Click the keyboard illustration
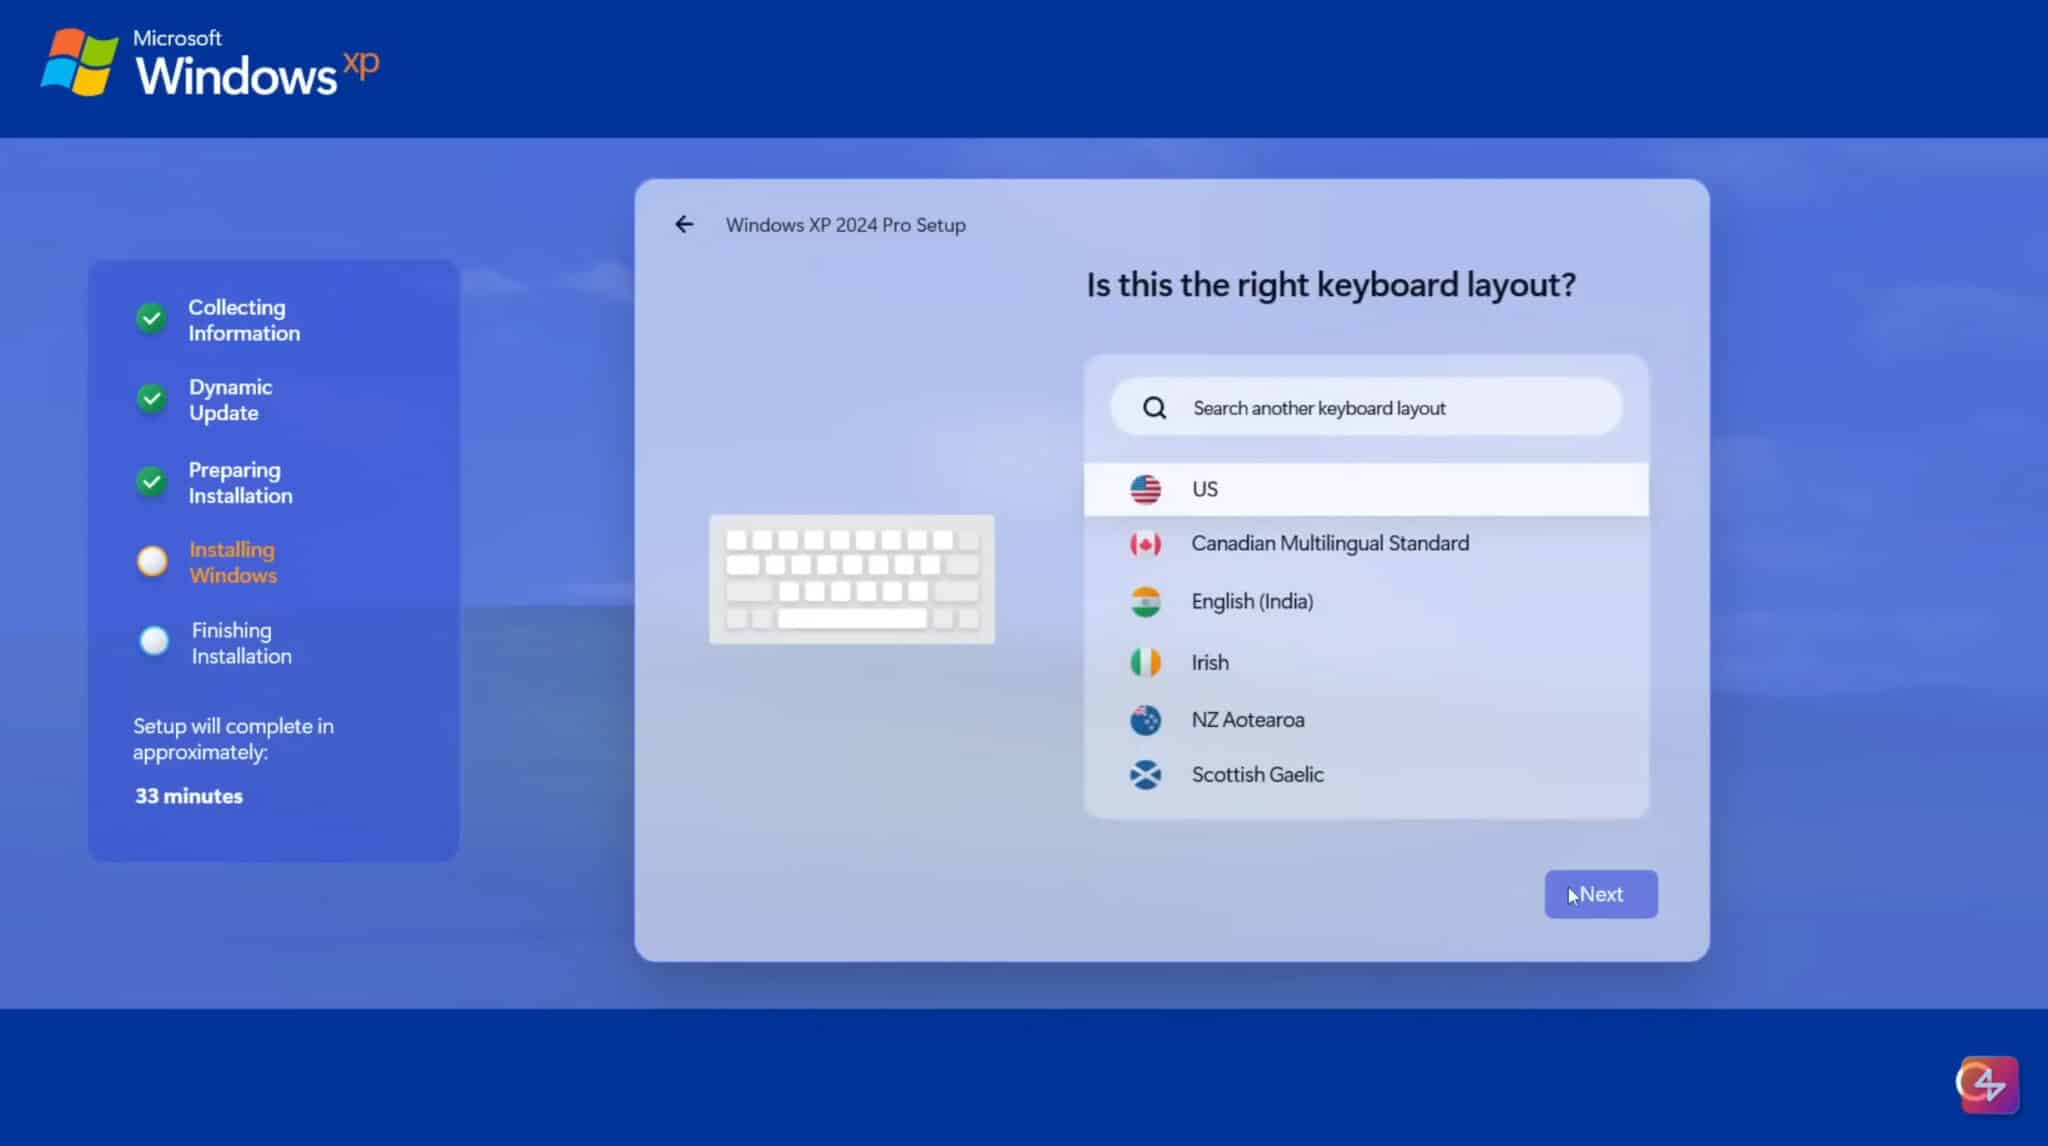Screen dimensions: 2048x1146 pos(852,579)
